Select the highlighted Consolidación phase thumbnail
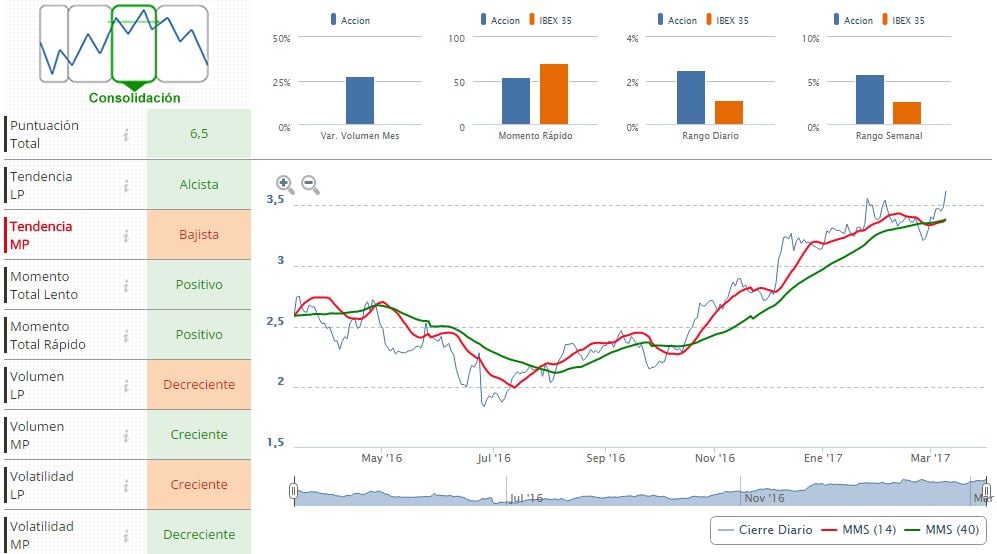The image size is (997, 554). pyautogui.click(x=134, y=44)
